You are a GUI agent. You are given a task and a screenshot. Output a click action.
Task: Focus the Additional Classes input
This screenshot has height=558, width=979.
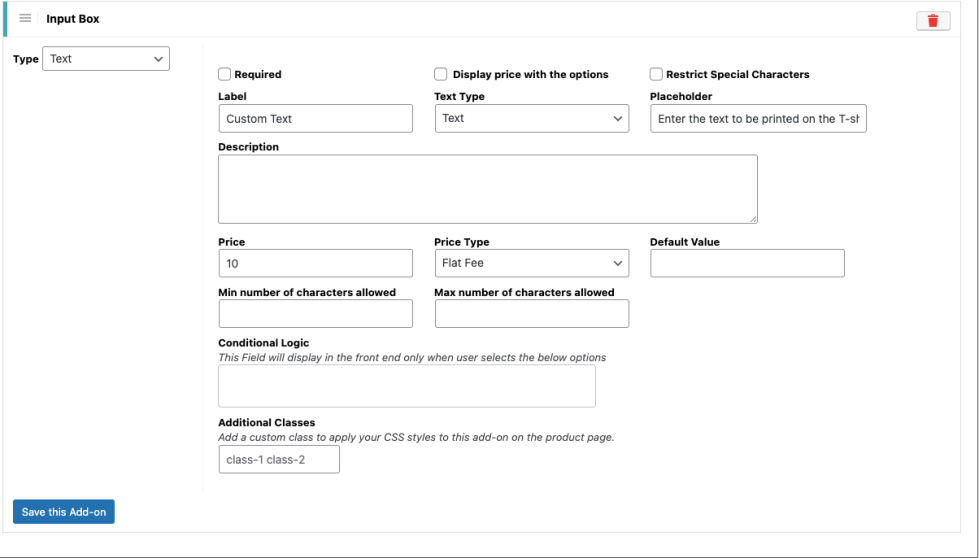click(x=279, y=459)
